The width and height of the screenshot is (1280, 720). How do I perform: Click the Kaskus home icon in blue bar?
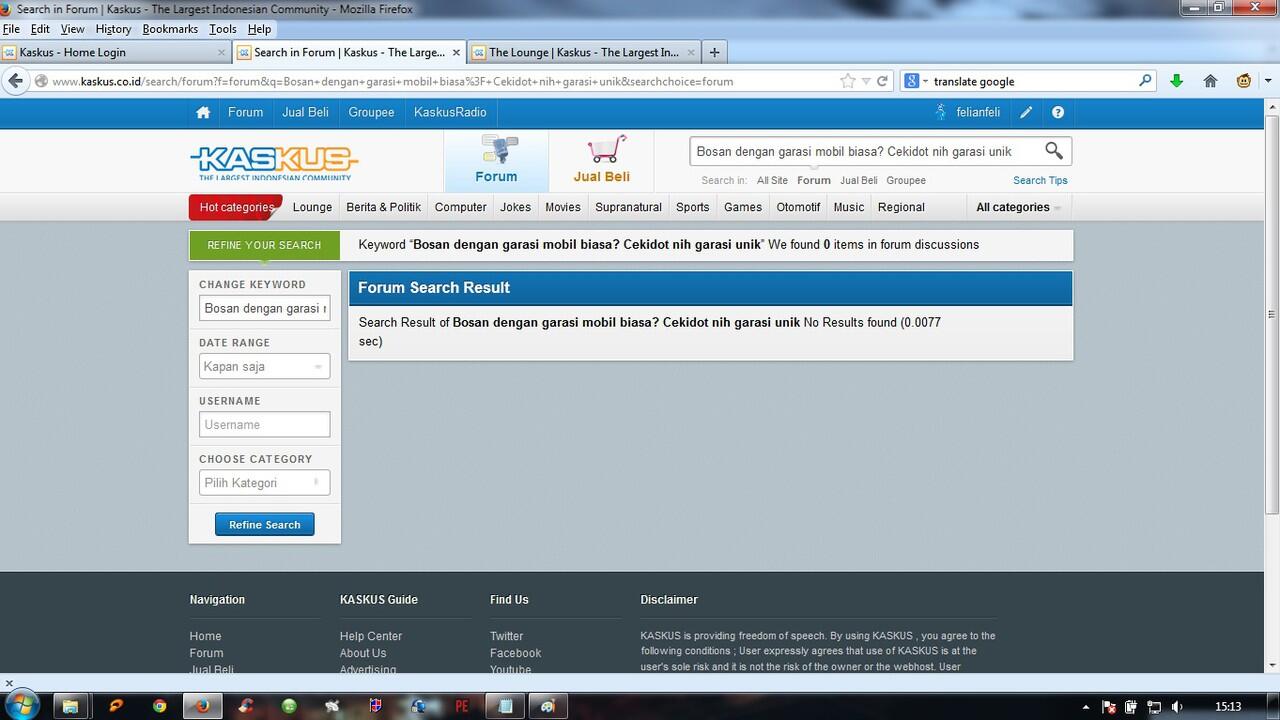point(203,113)
